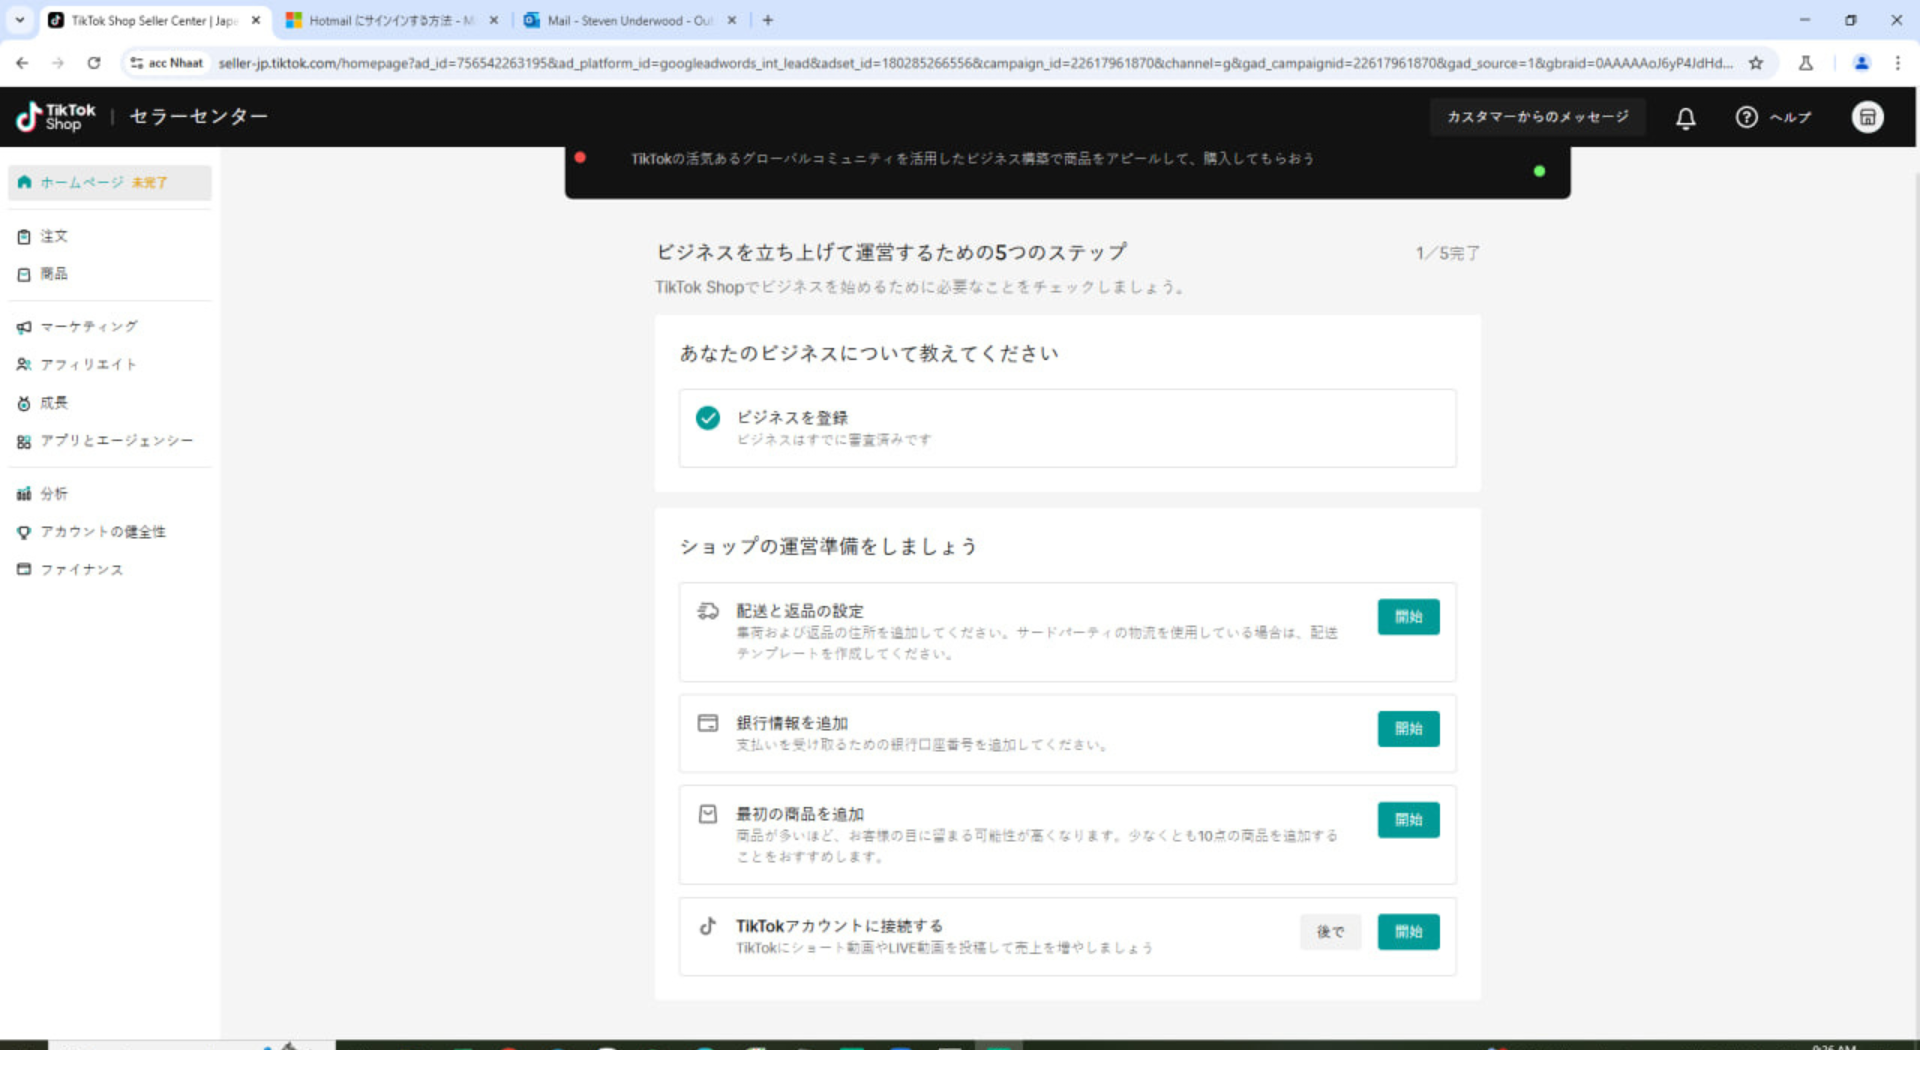Start 銀行情報を追加 with its 開始 button

coord(1408,729)
